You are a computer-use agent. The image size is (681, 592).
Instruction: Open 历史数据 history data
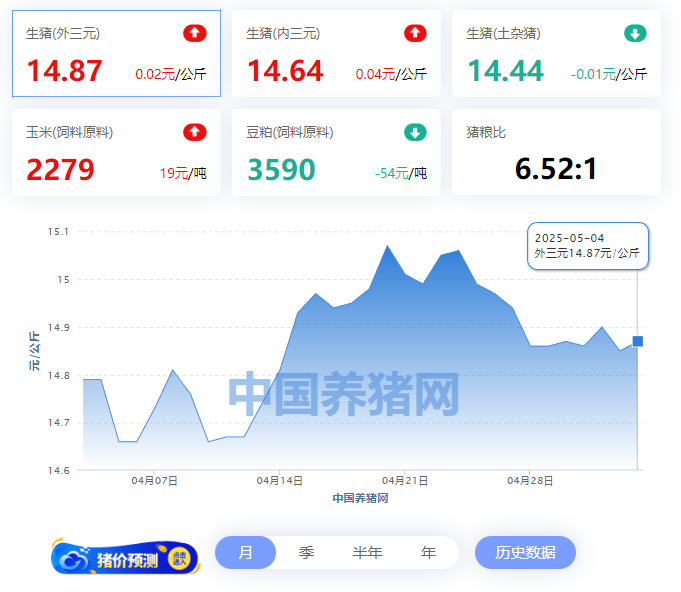point(525,553)
